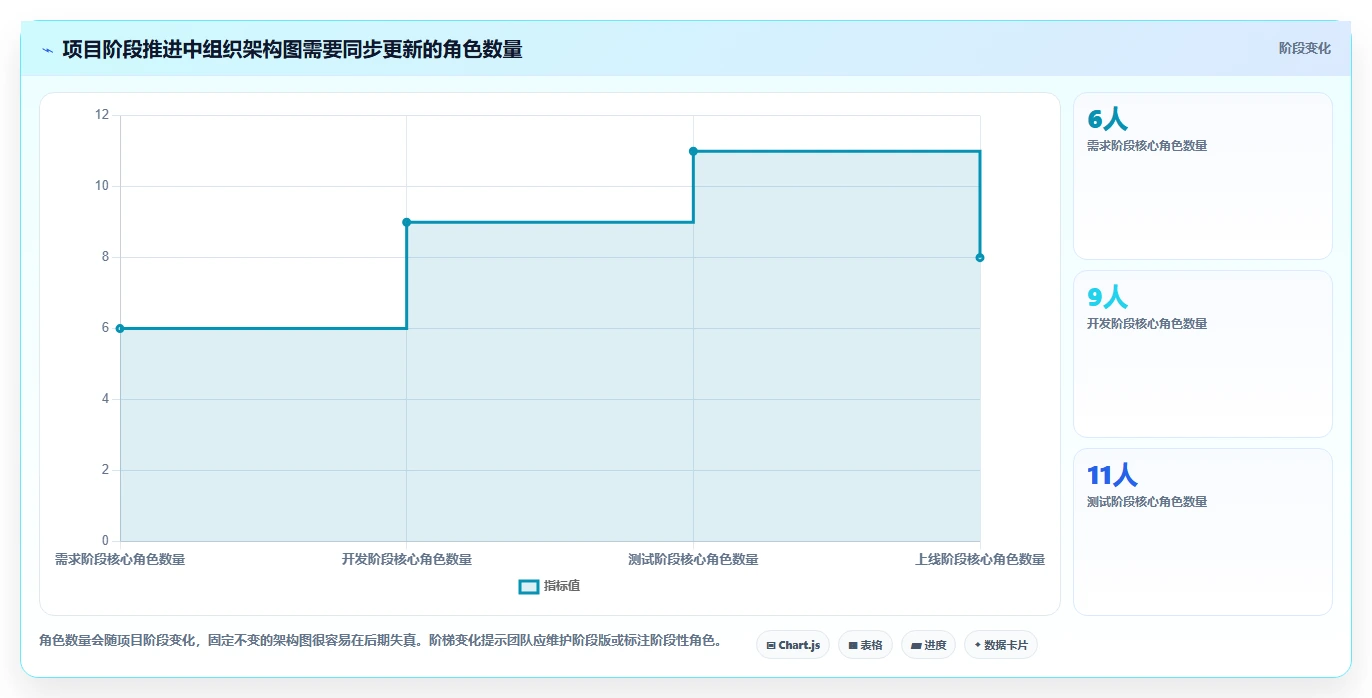Click card caption 开发阶段核心角色数量
This screenshot has height=698, width=1372.
click(x=1147, y=324)
